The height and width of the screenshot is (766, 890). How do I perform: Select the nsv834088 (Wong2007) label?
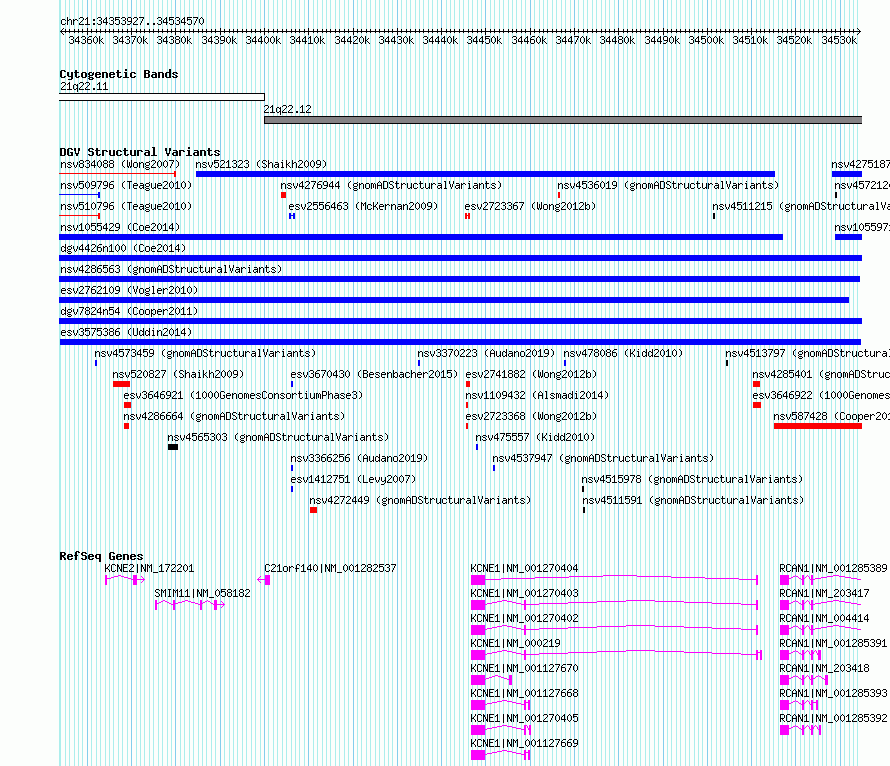click(120, 164)
